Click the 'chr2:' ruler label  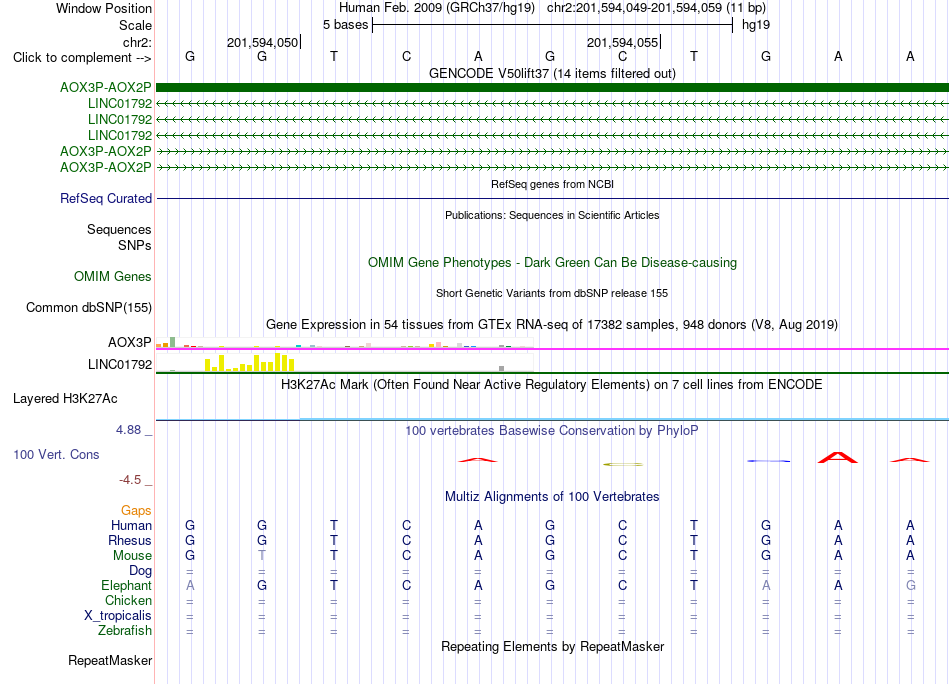pos(138,42)
